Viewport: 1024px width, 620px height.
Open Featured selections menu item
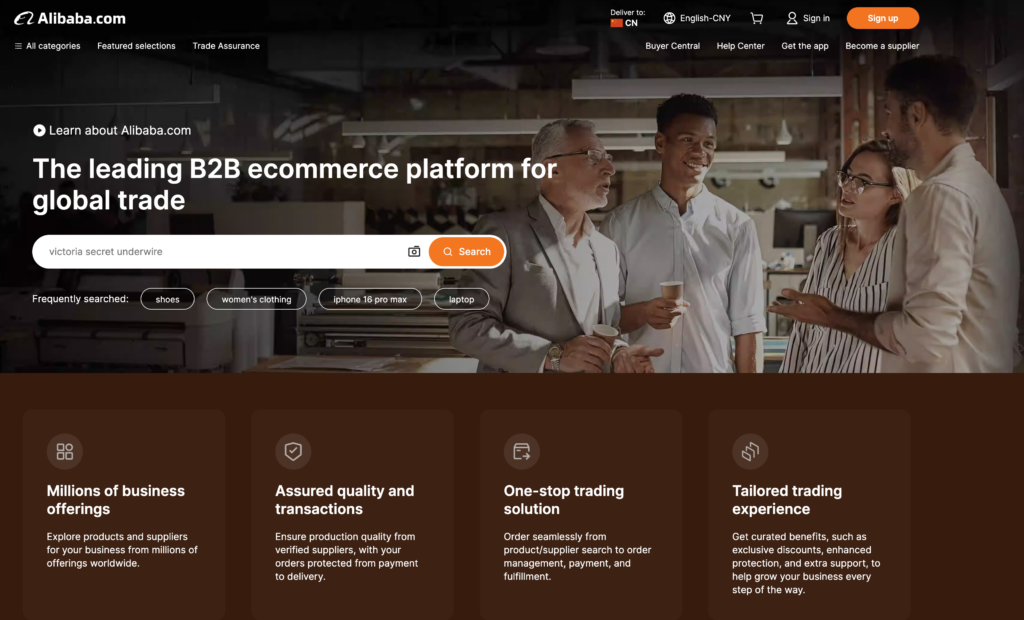[136, 46]
